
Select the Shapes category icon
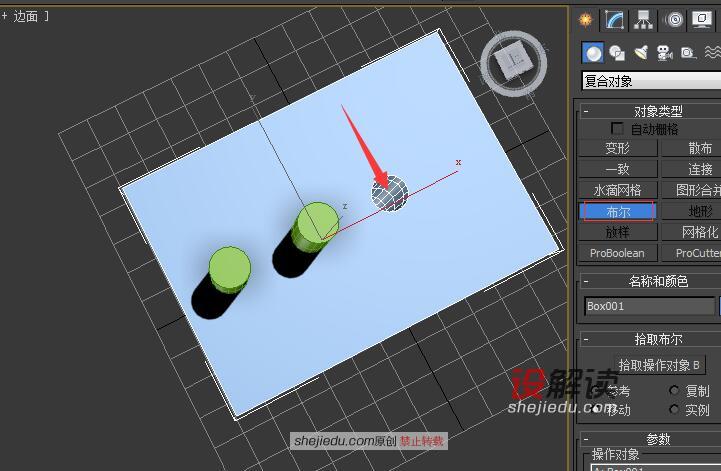[617, 53]
